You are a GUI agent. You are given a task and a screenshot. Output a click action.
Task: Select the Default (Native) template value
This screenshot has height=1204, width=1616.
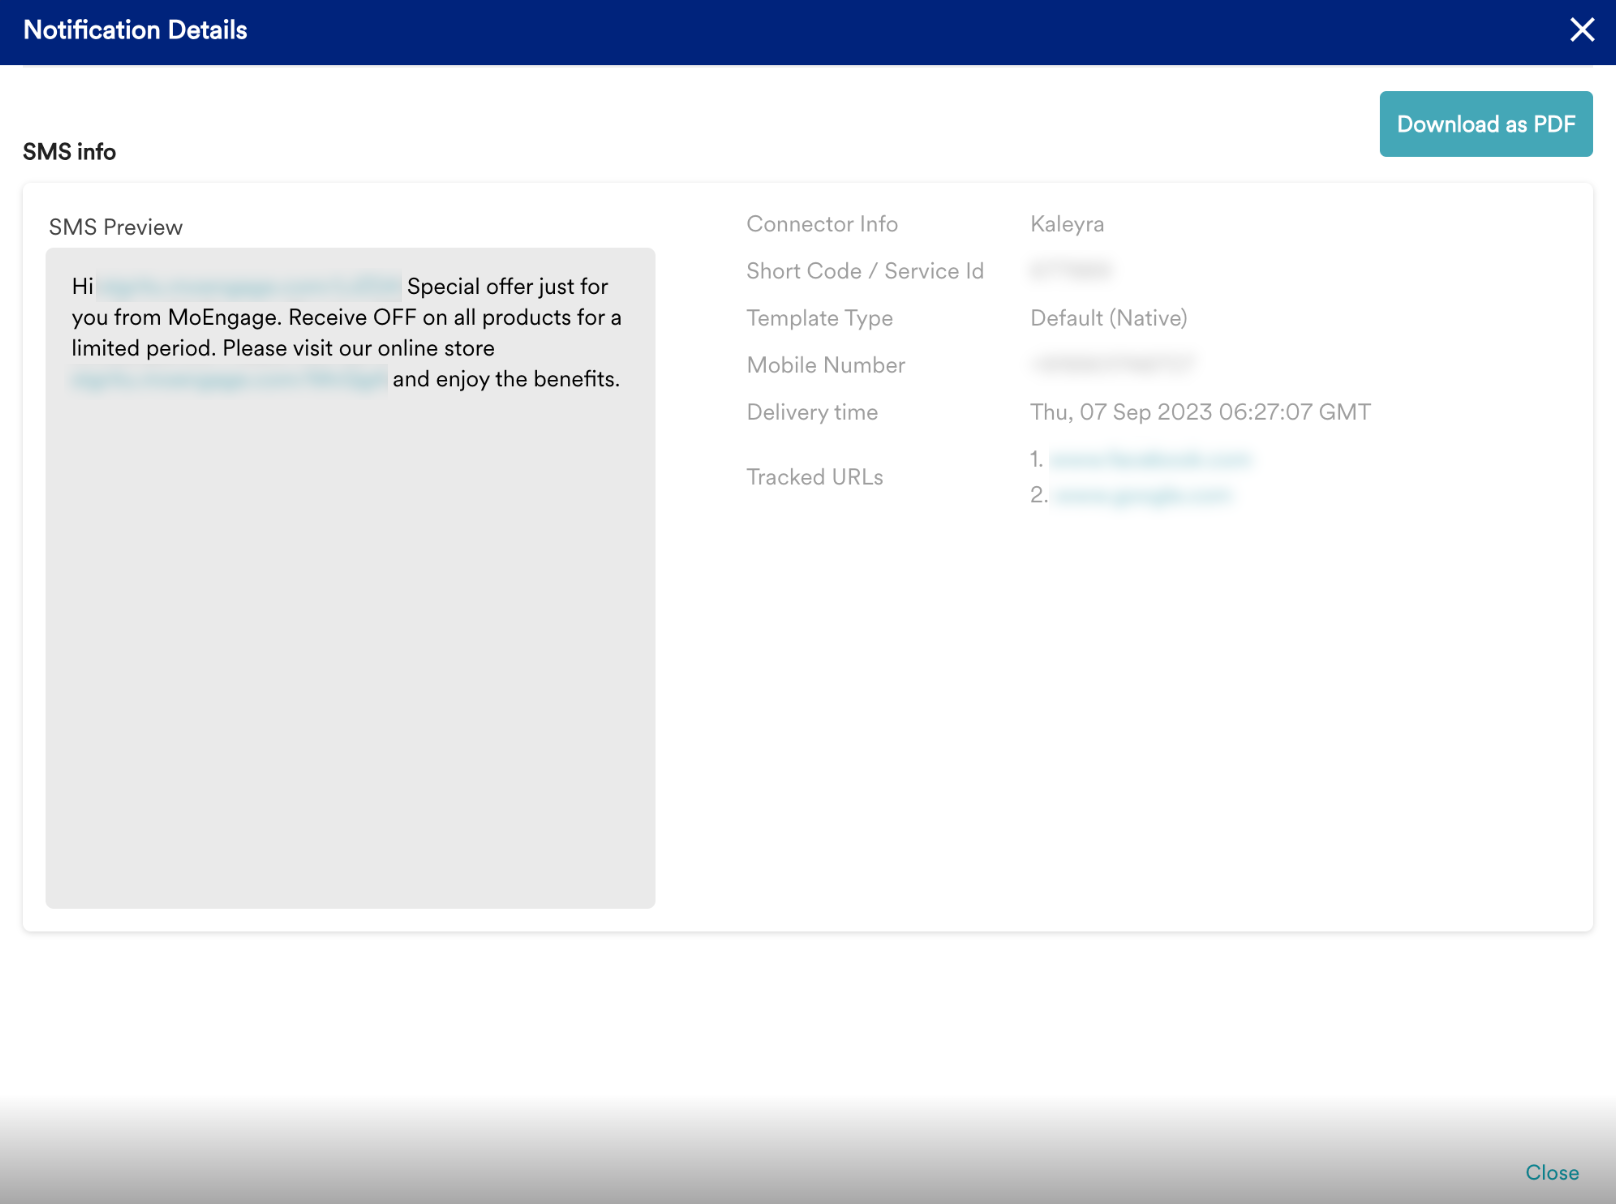click(x=1108, y=318)
